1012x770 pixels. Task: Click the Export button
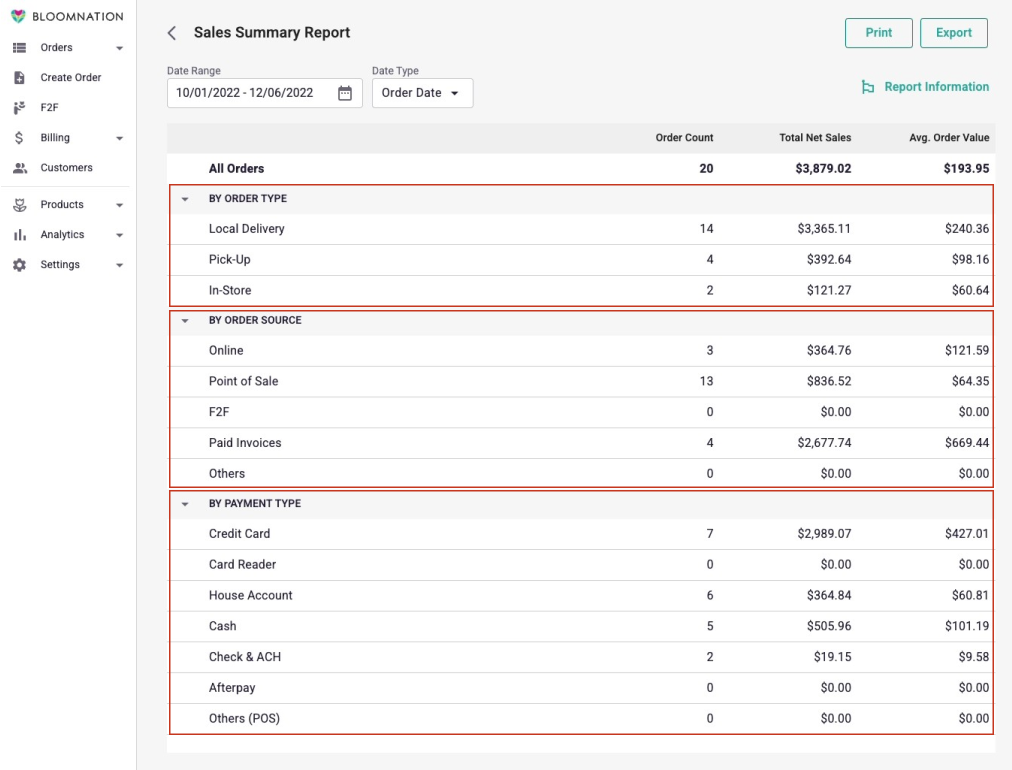(x=953, y=32)
